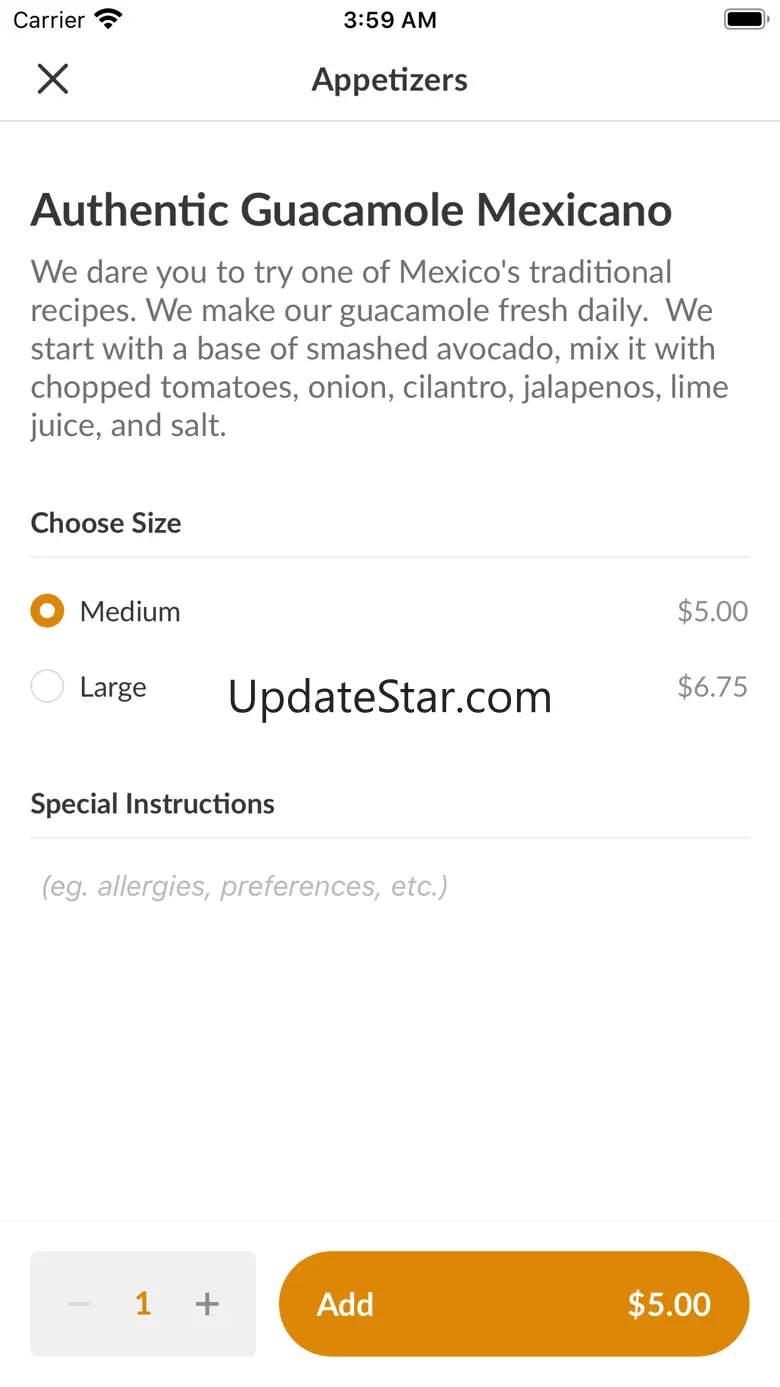Tap the Wi-Fi status icon
The width and height of the screenshot is (780, 1387).
[x=106, y=20]
